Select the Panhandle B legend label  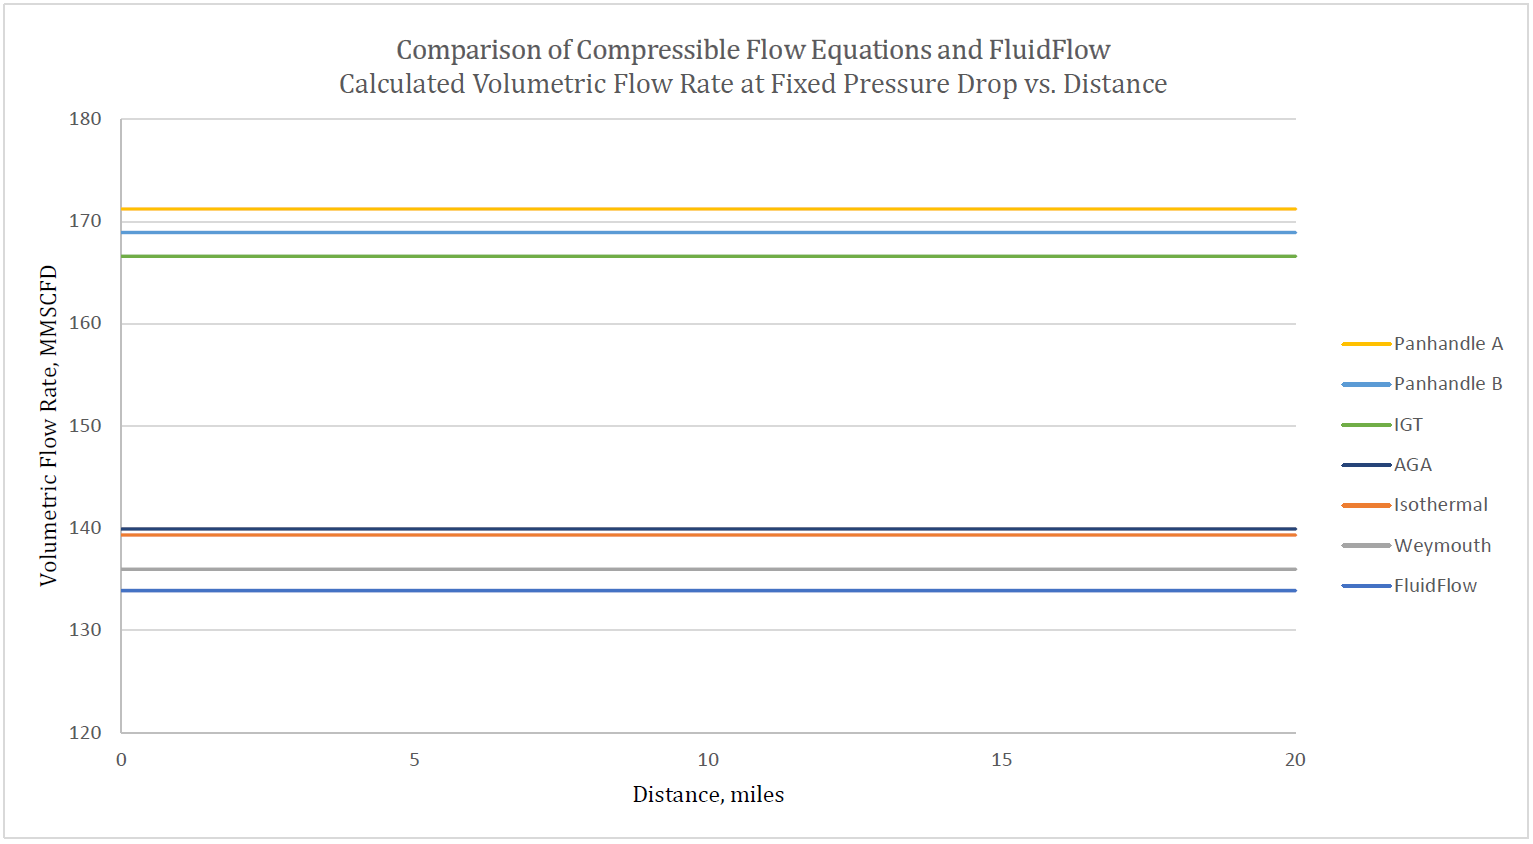pos(1448,384)
